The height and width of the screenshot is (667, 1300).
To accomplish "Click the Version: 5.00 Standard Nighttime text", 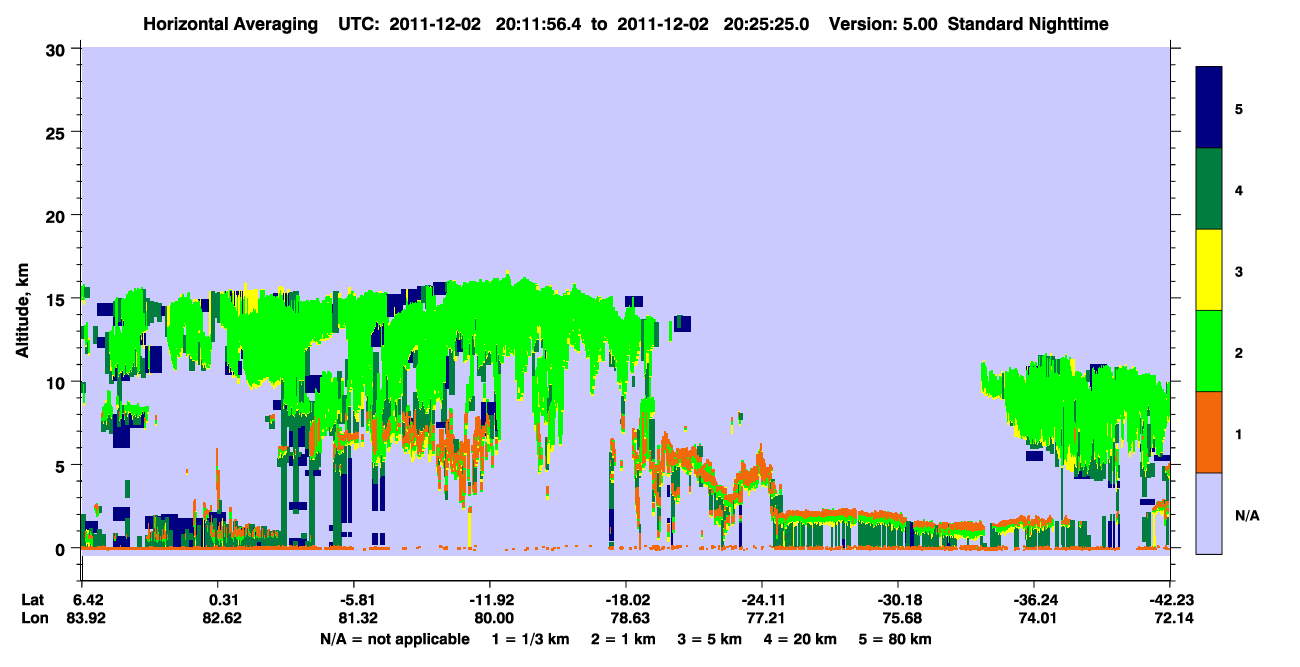I will click(x=969, y=24).
